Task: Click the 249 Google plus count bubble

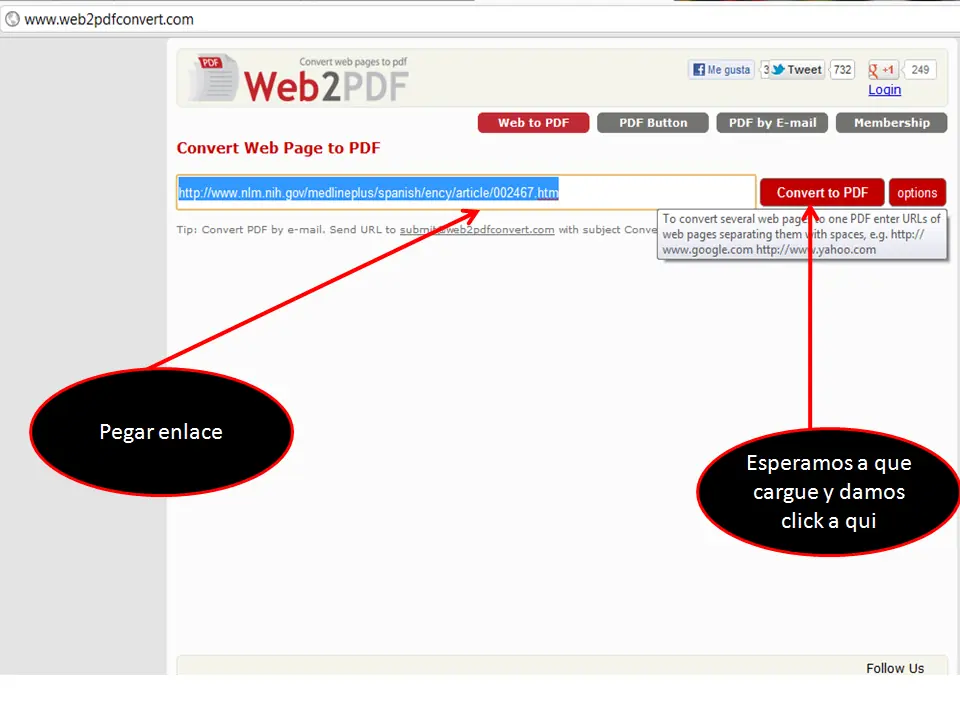Action: point(920,70)
